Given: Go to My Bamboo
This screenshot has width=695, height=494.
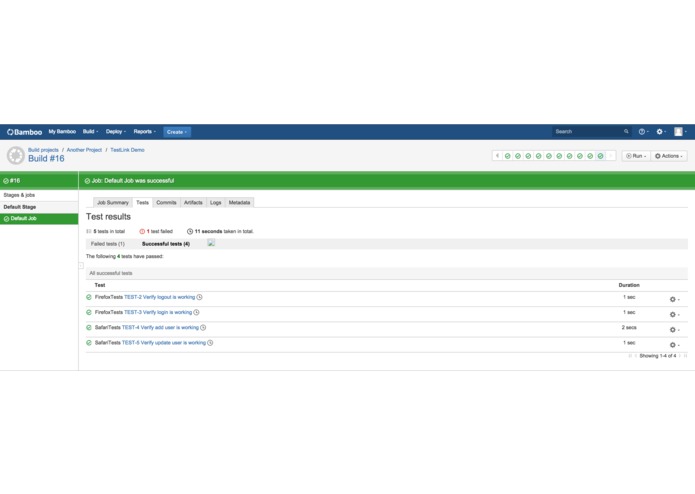Looking at the screenshot, I should coord(62,132).
